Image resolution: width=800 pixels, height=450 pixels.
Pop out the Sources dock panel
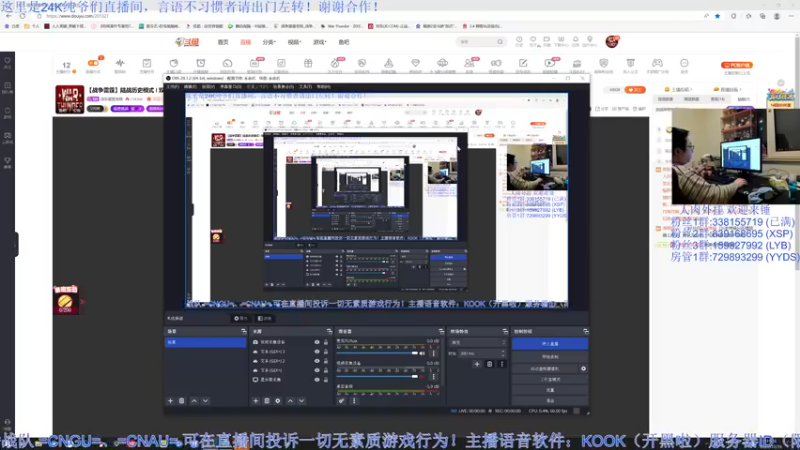(329, 332)
